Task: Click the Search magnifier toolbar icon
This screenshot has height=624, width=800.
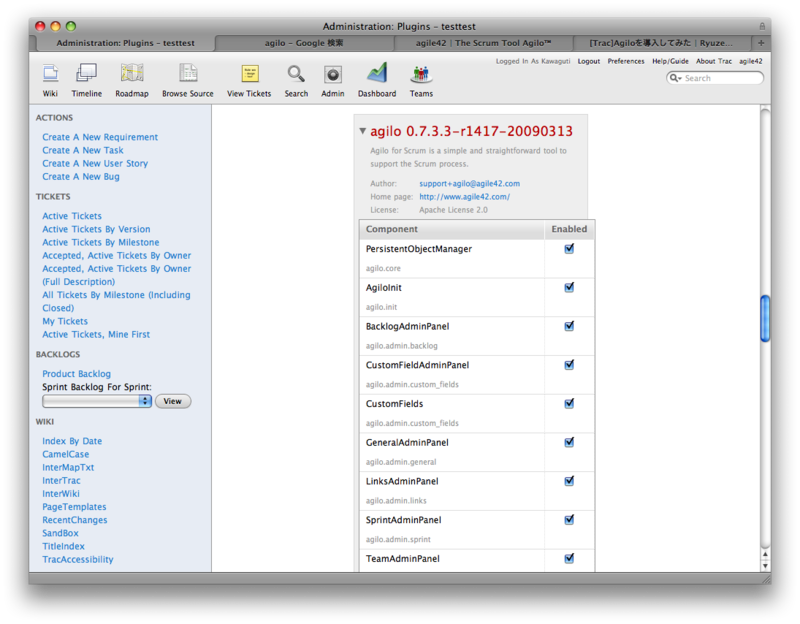Action: point(296,74)
